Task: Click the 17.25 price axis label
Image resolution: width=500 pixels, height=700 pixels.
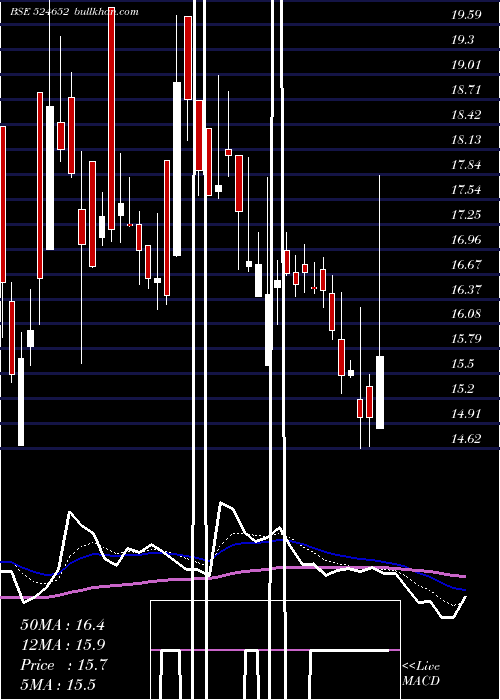Action: tap(466, 215)
